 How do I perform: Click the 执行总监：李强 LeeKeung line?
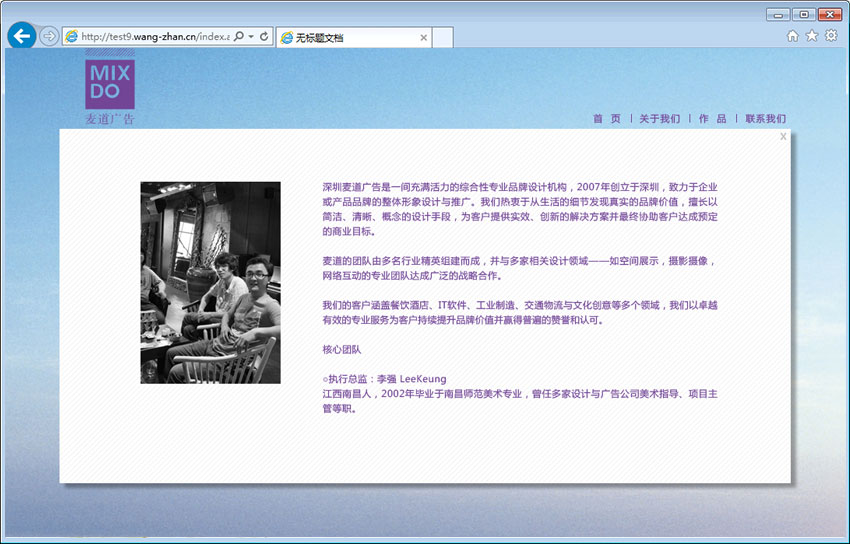384,379
